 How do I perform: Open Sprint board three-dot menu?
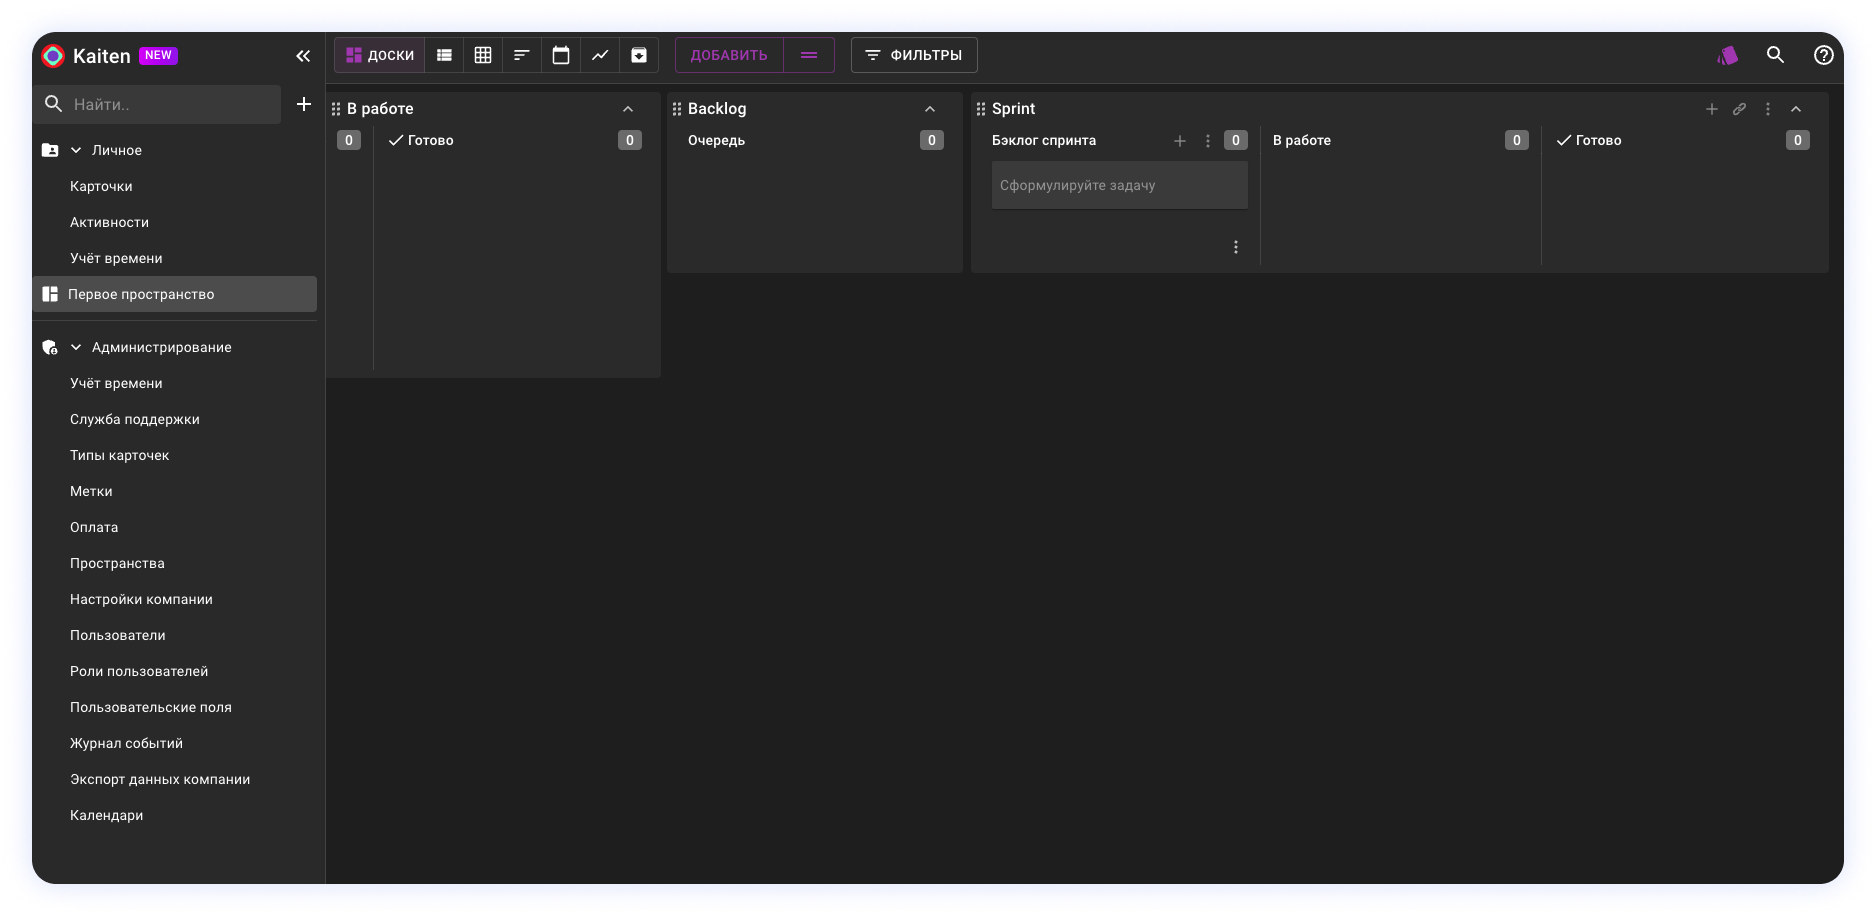(x=1768, y=109)
